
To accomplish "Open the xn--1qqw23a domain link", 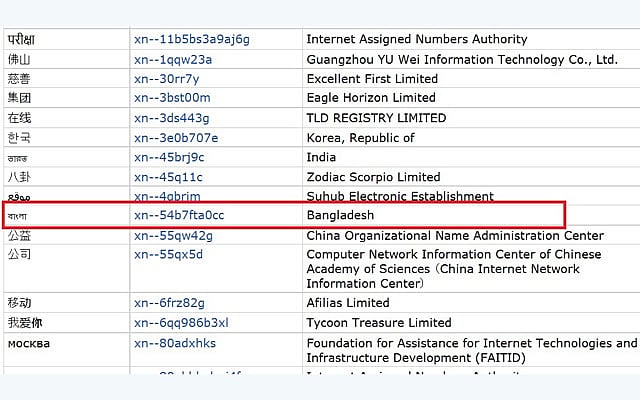I will (173, 60).
